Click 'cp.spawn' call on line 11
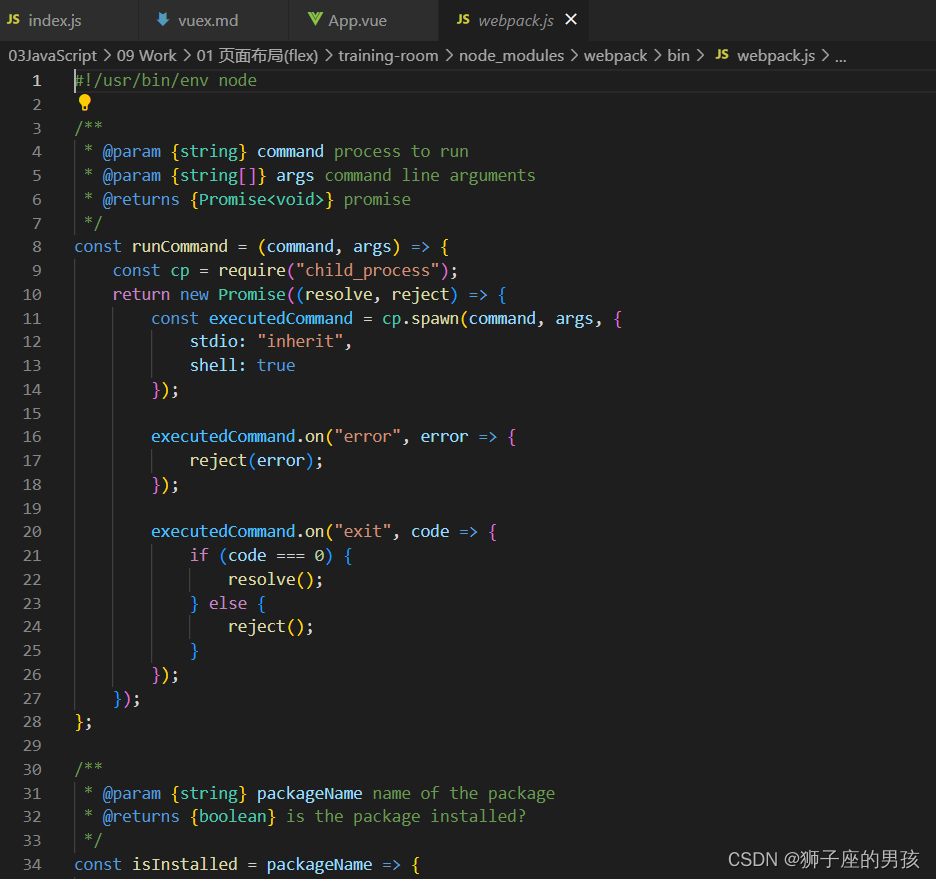936x879 pixels. coord(420,318)
